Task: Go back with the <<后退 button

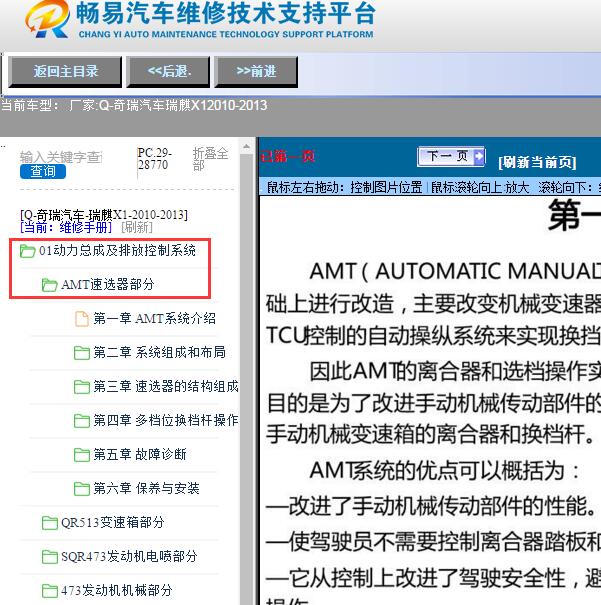Action: tap(169, 71)
